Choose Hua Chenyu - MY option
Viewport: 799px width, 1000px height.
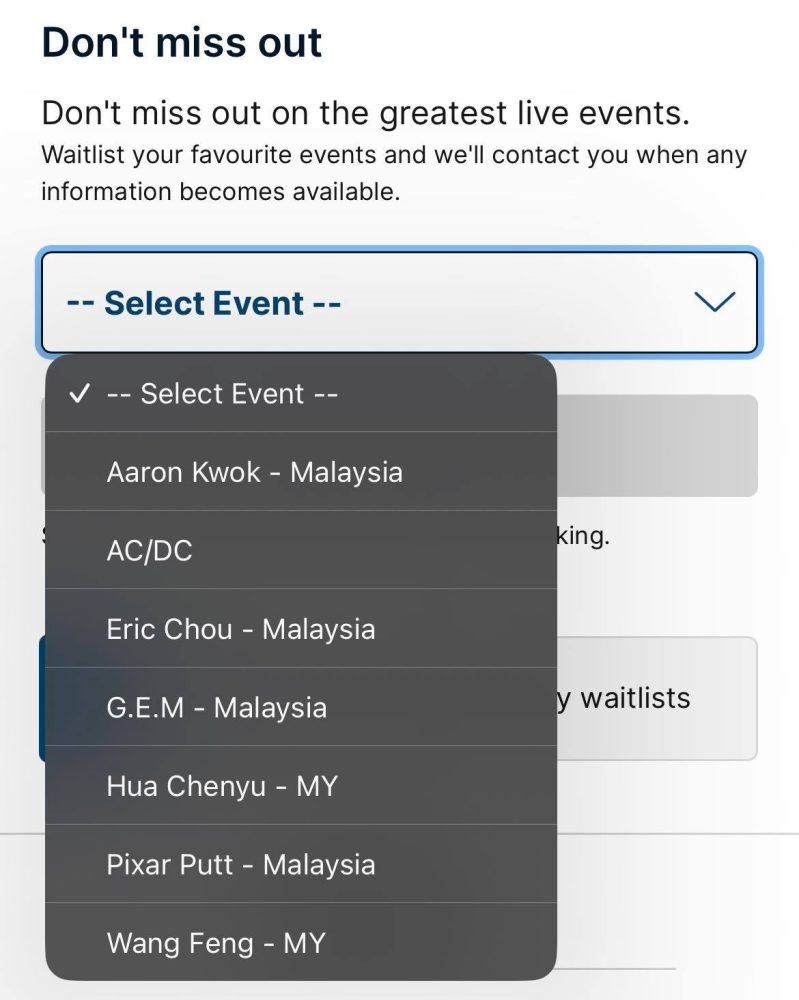click(222, 786)
